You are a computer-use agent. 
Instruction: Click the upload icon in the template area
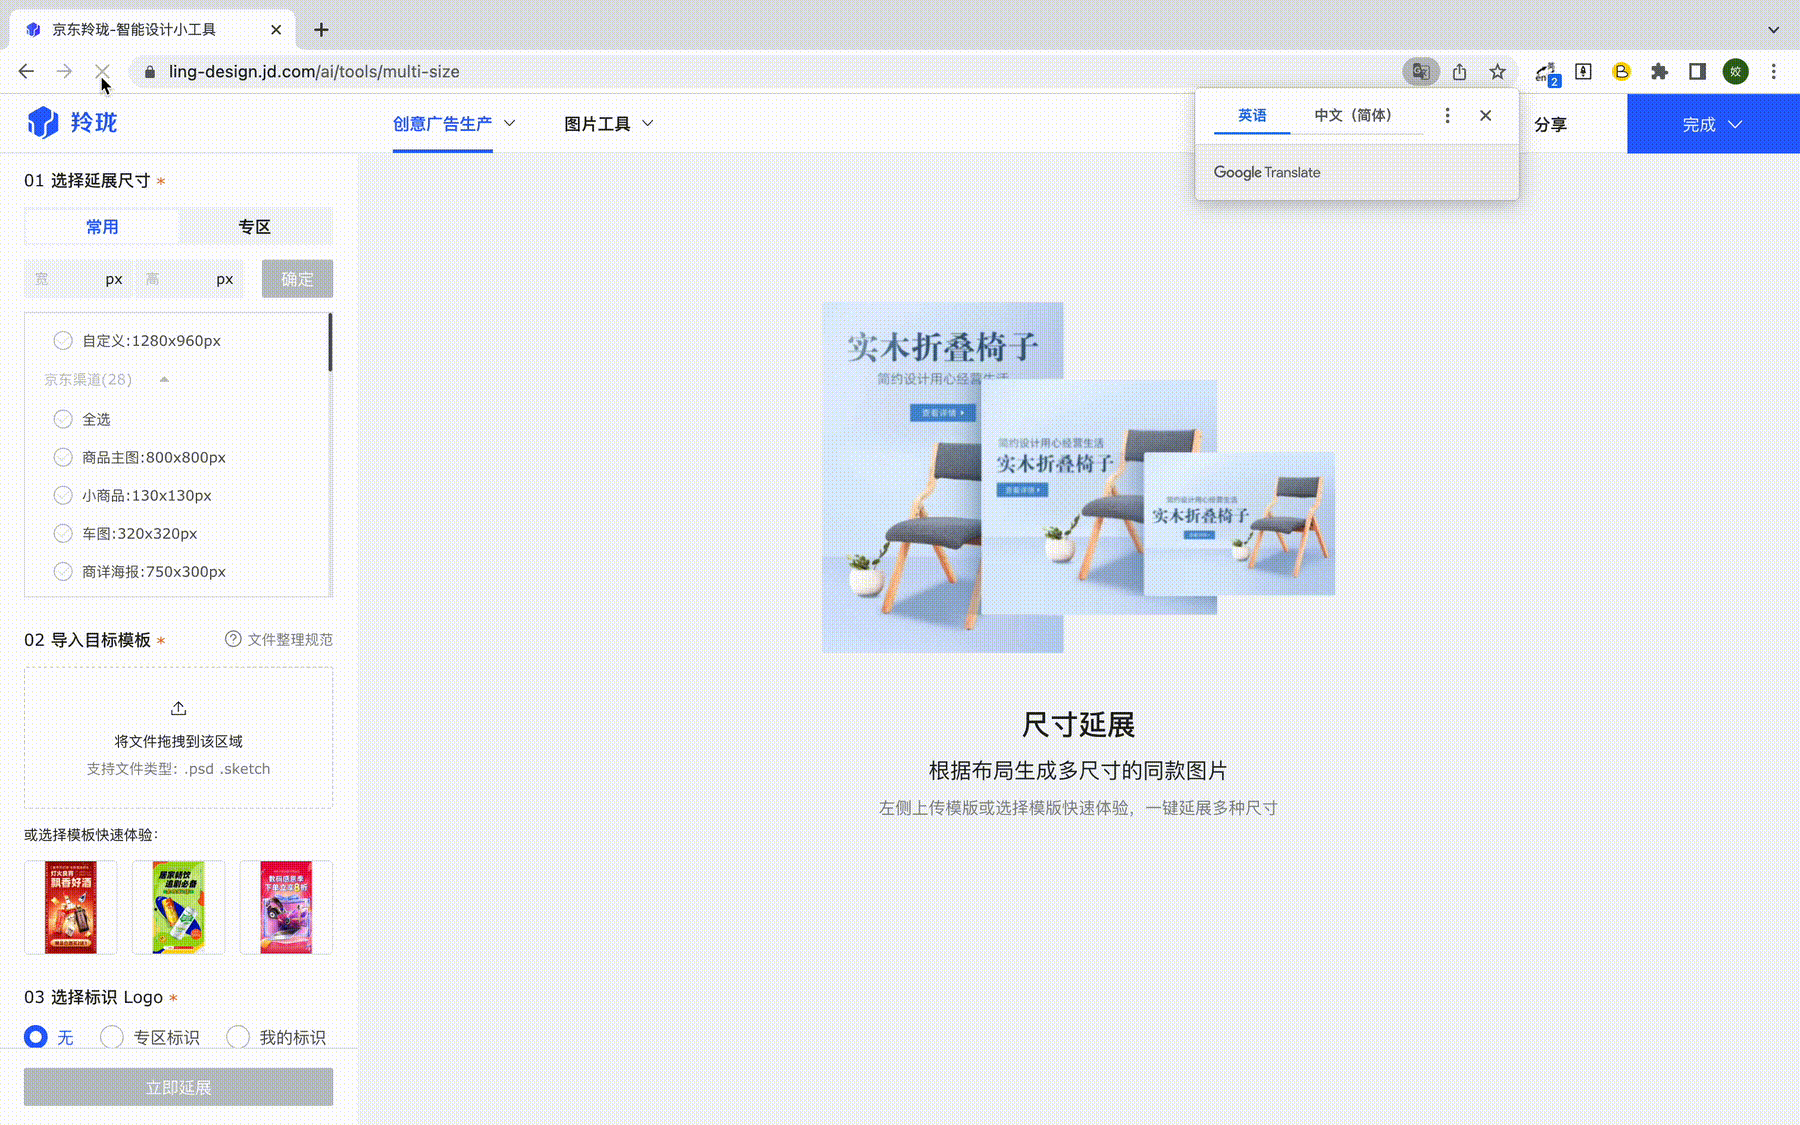178,707
